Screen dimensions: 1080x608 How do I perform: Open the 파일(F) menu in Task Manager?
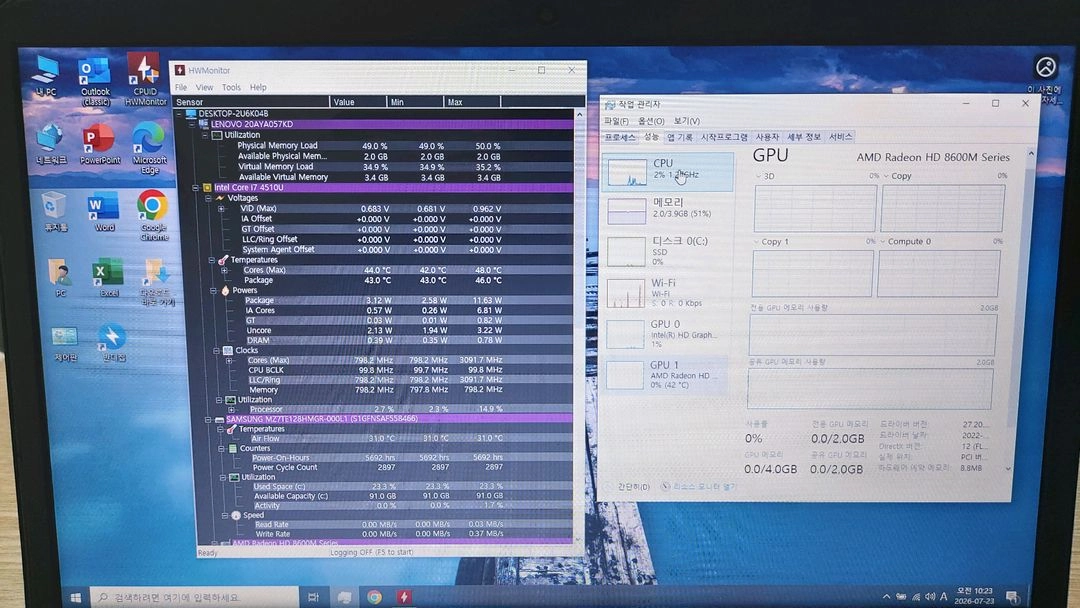point(616,121)
